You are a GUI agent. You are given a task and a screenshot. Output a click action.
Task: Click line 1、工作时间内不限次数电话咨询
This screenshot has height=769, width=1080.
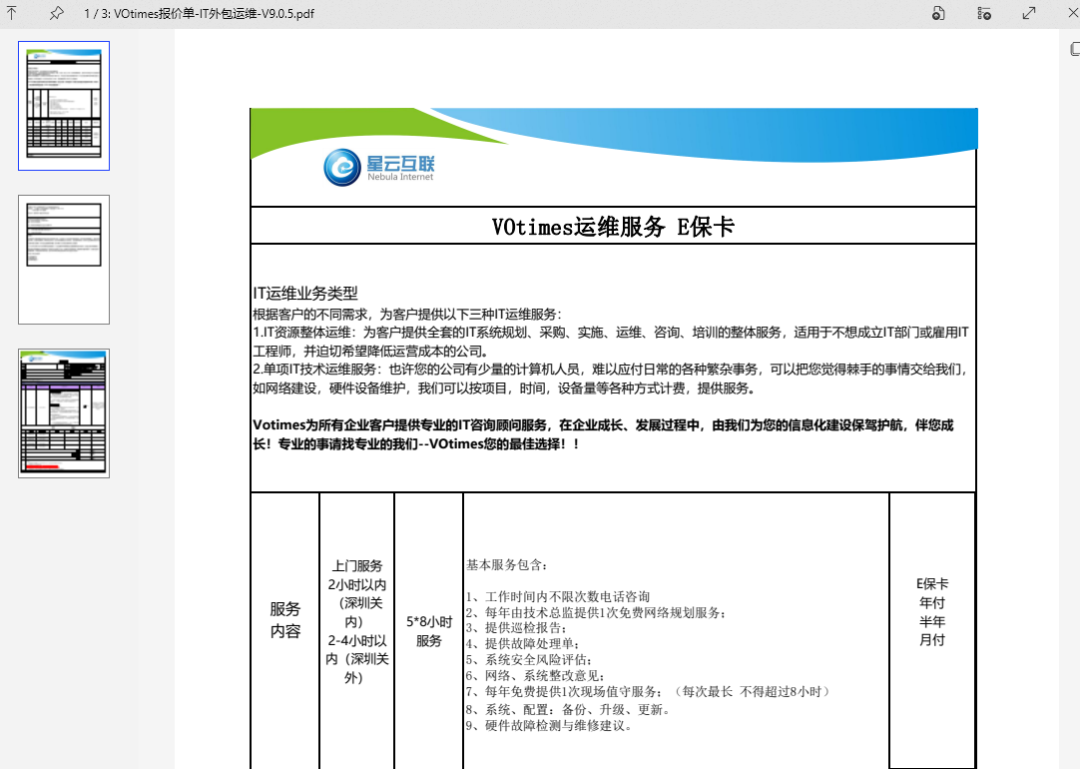[558, 596]
